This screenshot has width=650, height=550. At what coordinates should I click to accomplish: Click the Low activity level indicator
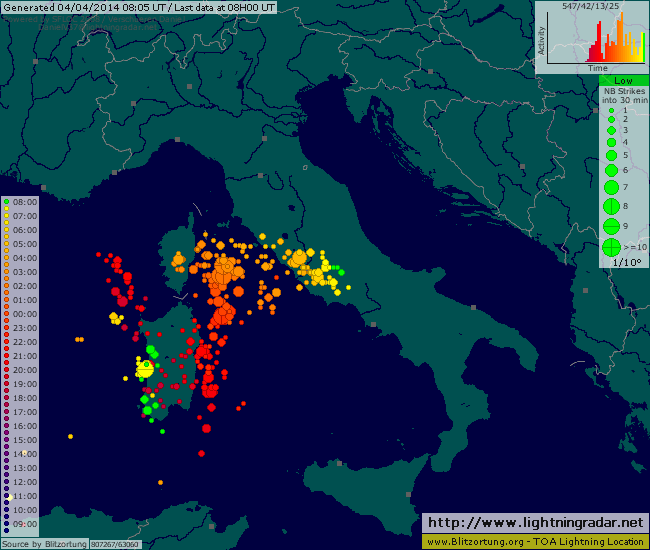point(623,81)
